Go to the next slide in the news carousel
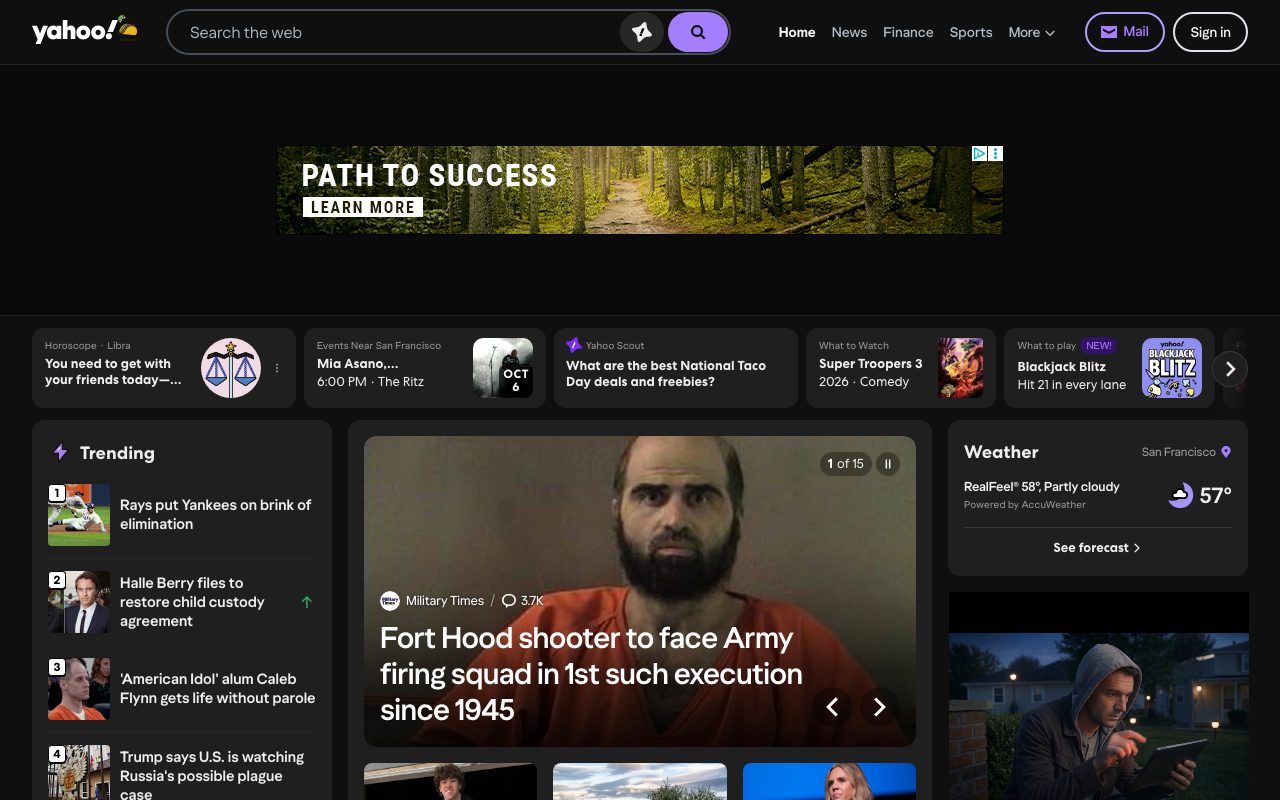Image resolution: width=1280 pixels, height=800 pixels. tap(879, 707)
